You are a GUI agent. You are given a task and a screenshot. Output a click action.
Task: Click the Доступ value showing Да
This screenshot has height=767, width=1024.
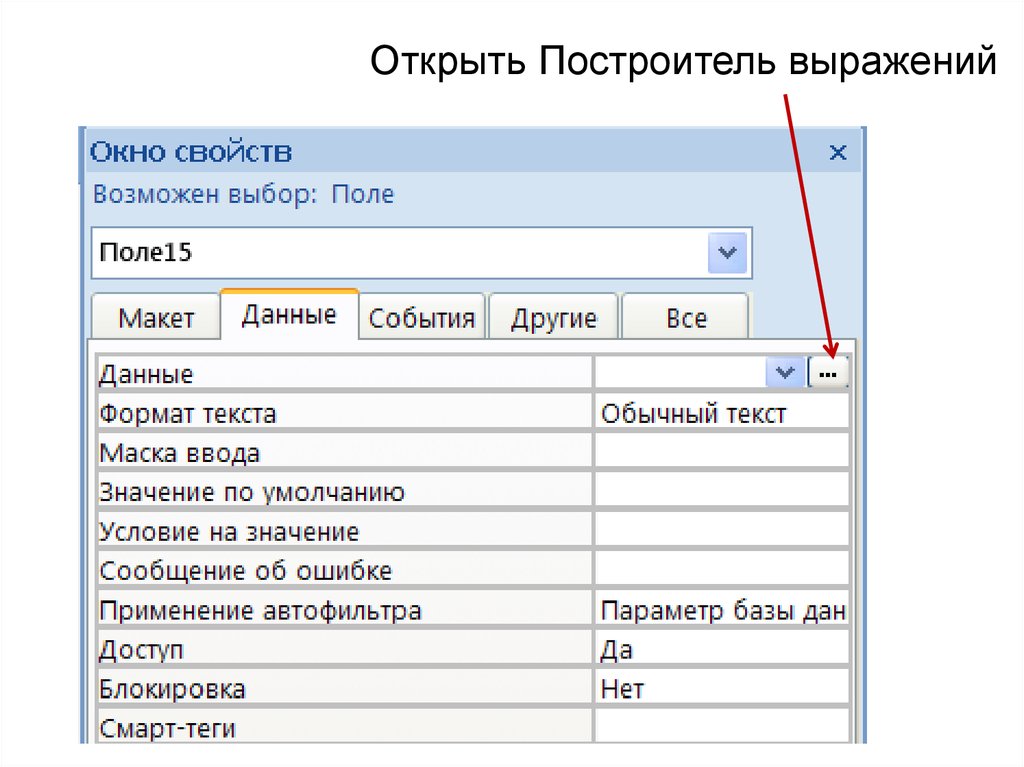(x=720, y=650)
